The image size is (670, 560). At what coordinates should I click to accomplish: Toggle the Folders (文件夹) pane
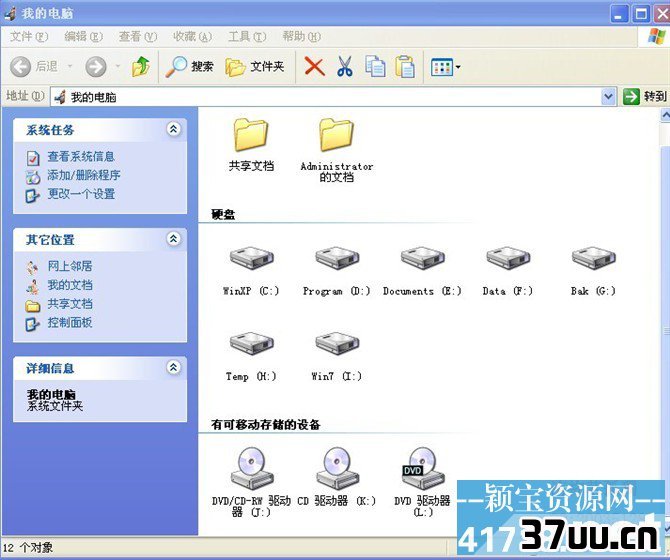point(255,67)
